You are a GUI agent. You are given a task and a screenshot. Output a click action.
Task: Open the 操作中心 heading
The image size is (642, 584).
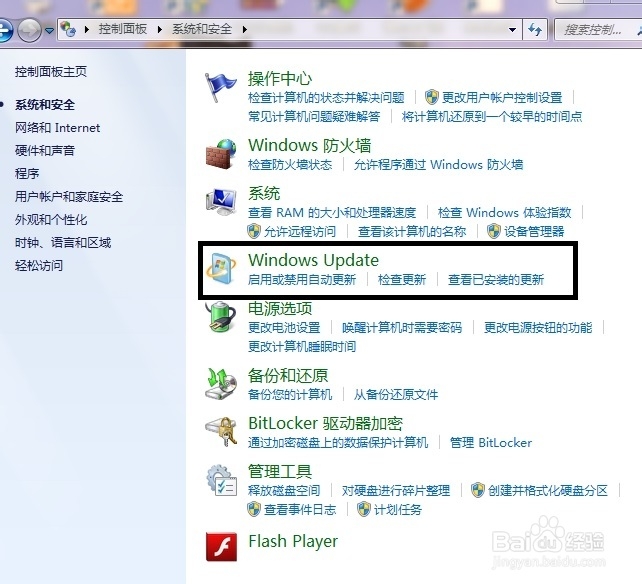(280, 79)
